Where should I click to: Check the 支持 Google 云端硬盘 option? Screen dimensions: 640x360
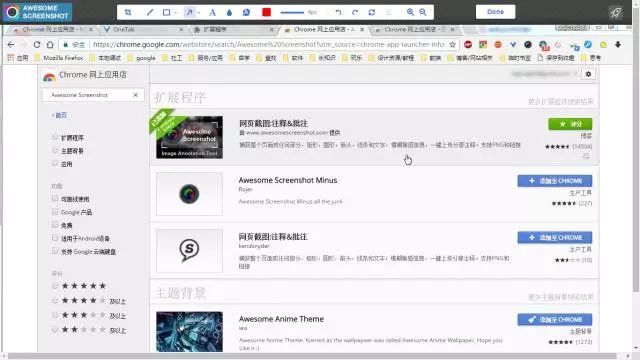(x=55, y=251)
